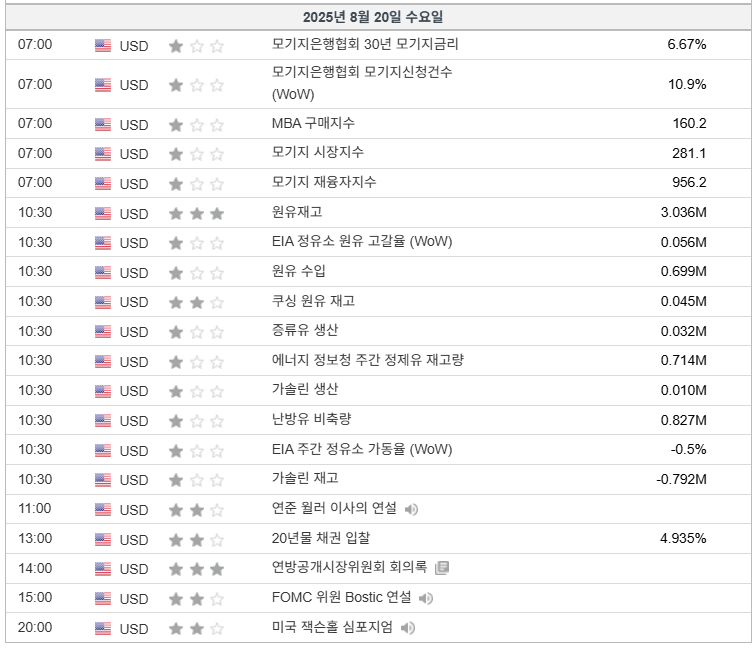The image size is (755, 649).
Task: Click the value 160.2
Action: click(690, 123)
